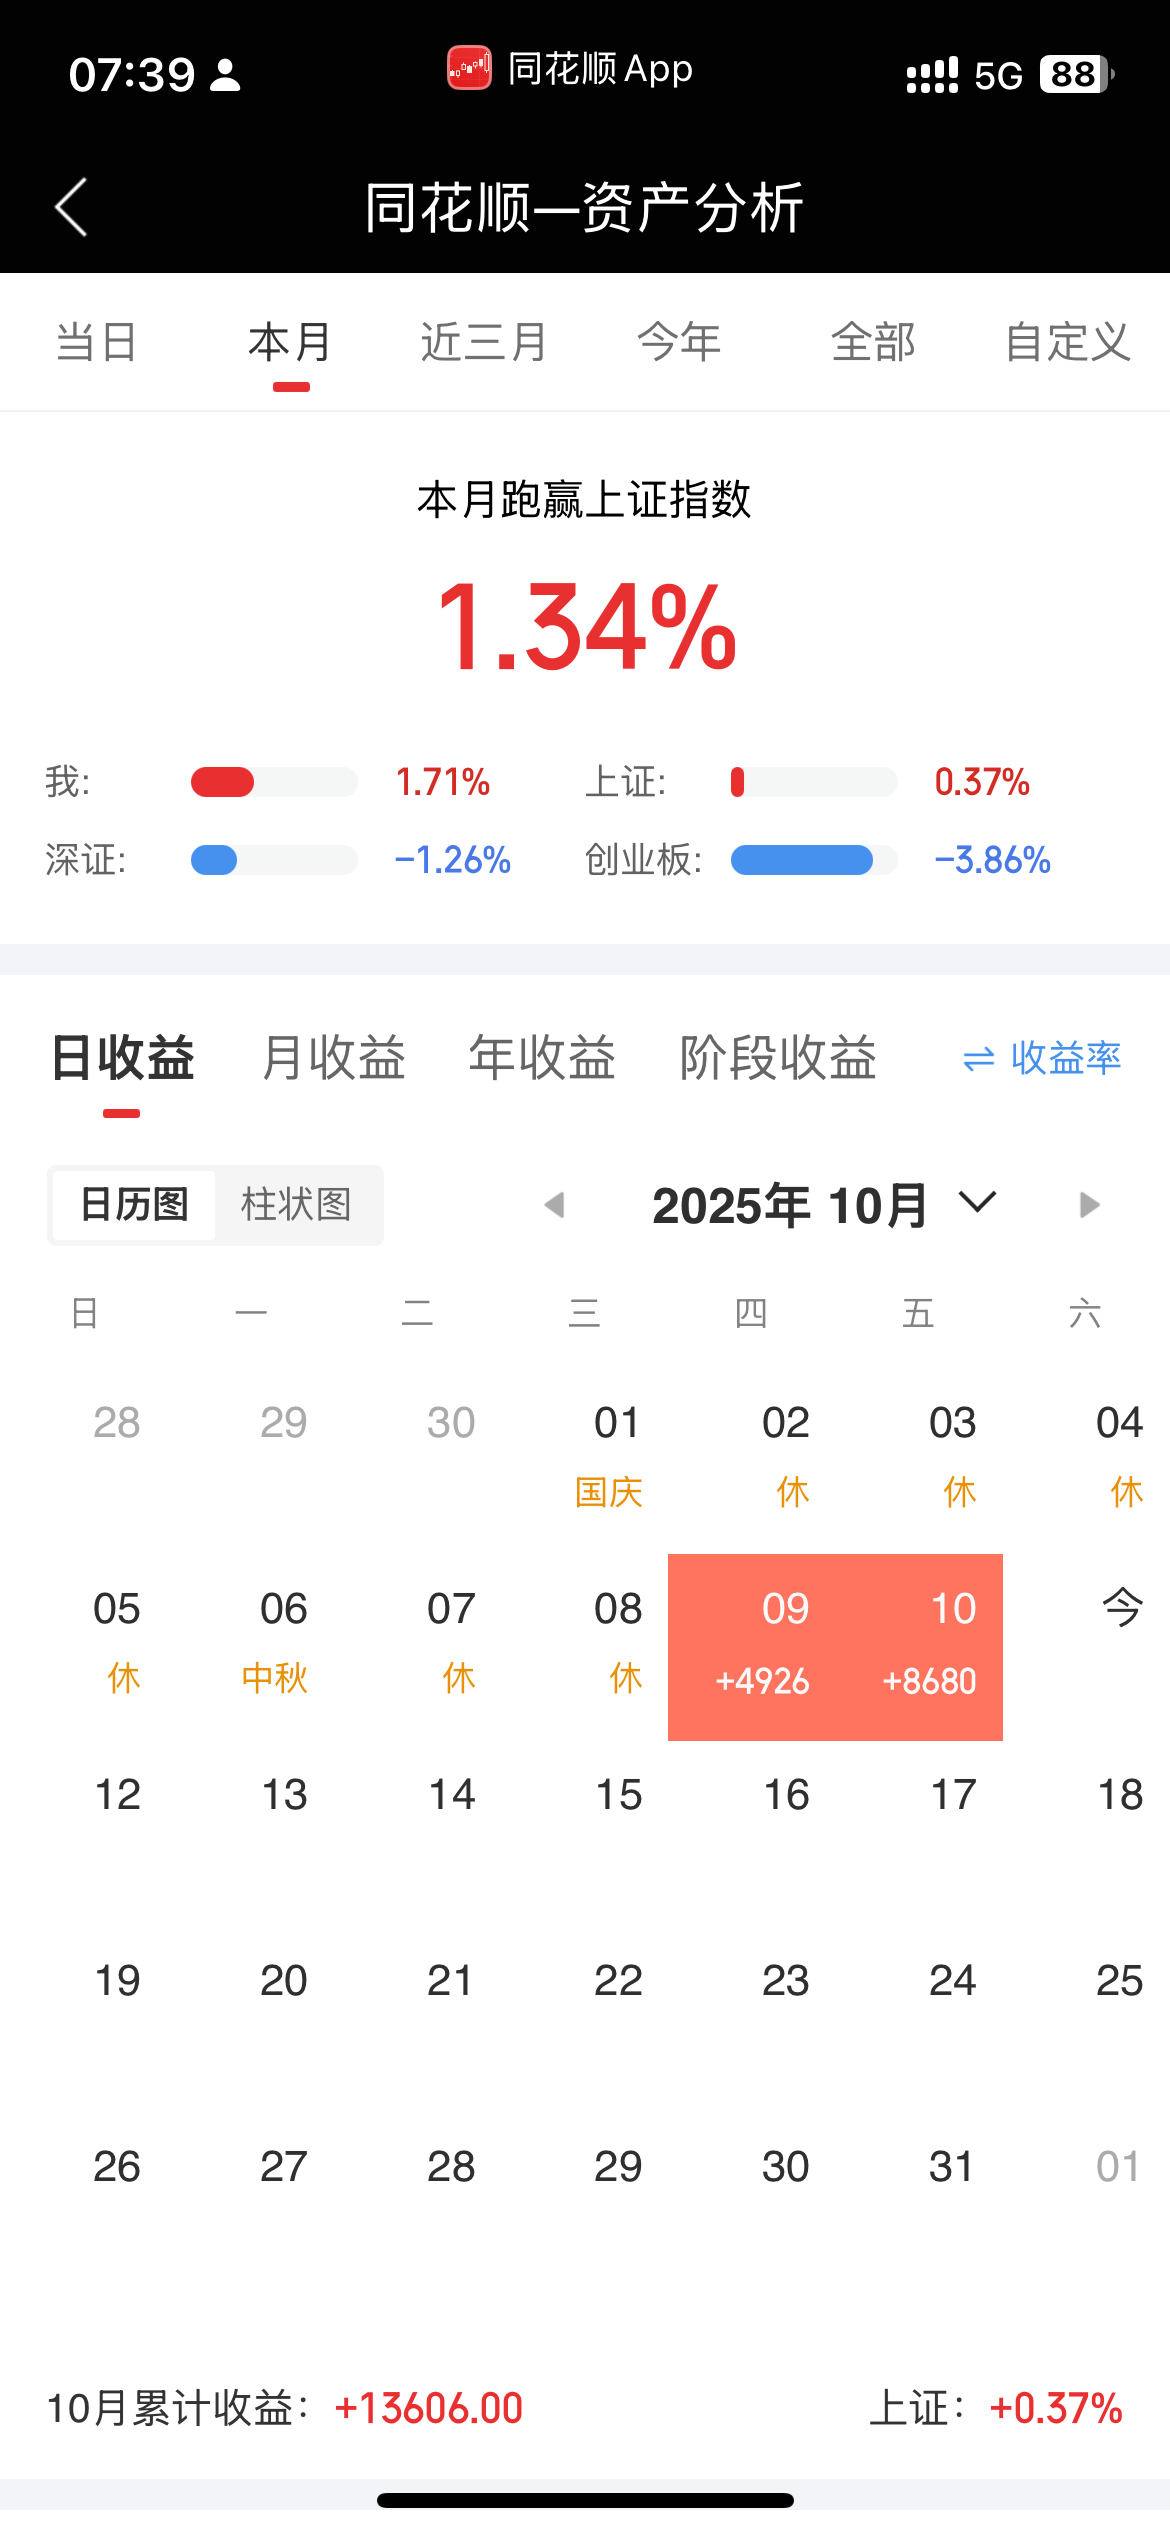Screen dimensions: 1170x2532
Task: Go to next month arrow
Action: pos(1089,1205)
